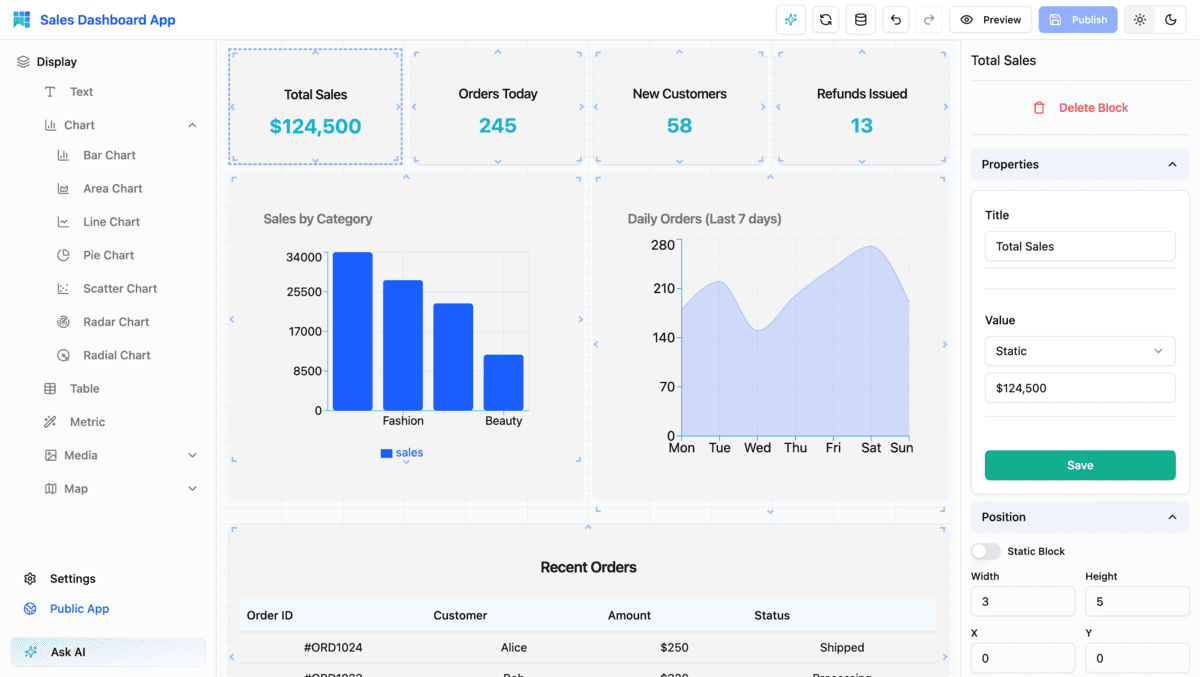Open Settings from the sidebar
This screenshot has width=1200, height=677.
tap(72, 578)
